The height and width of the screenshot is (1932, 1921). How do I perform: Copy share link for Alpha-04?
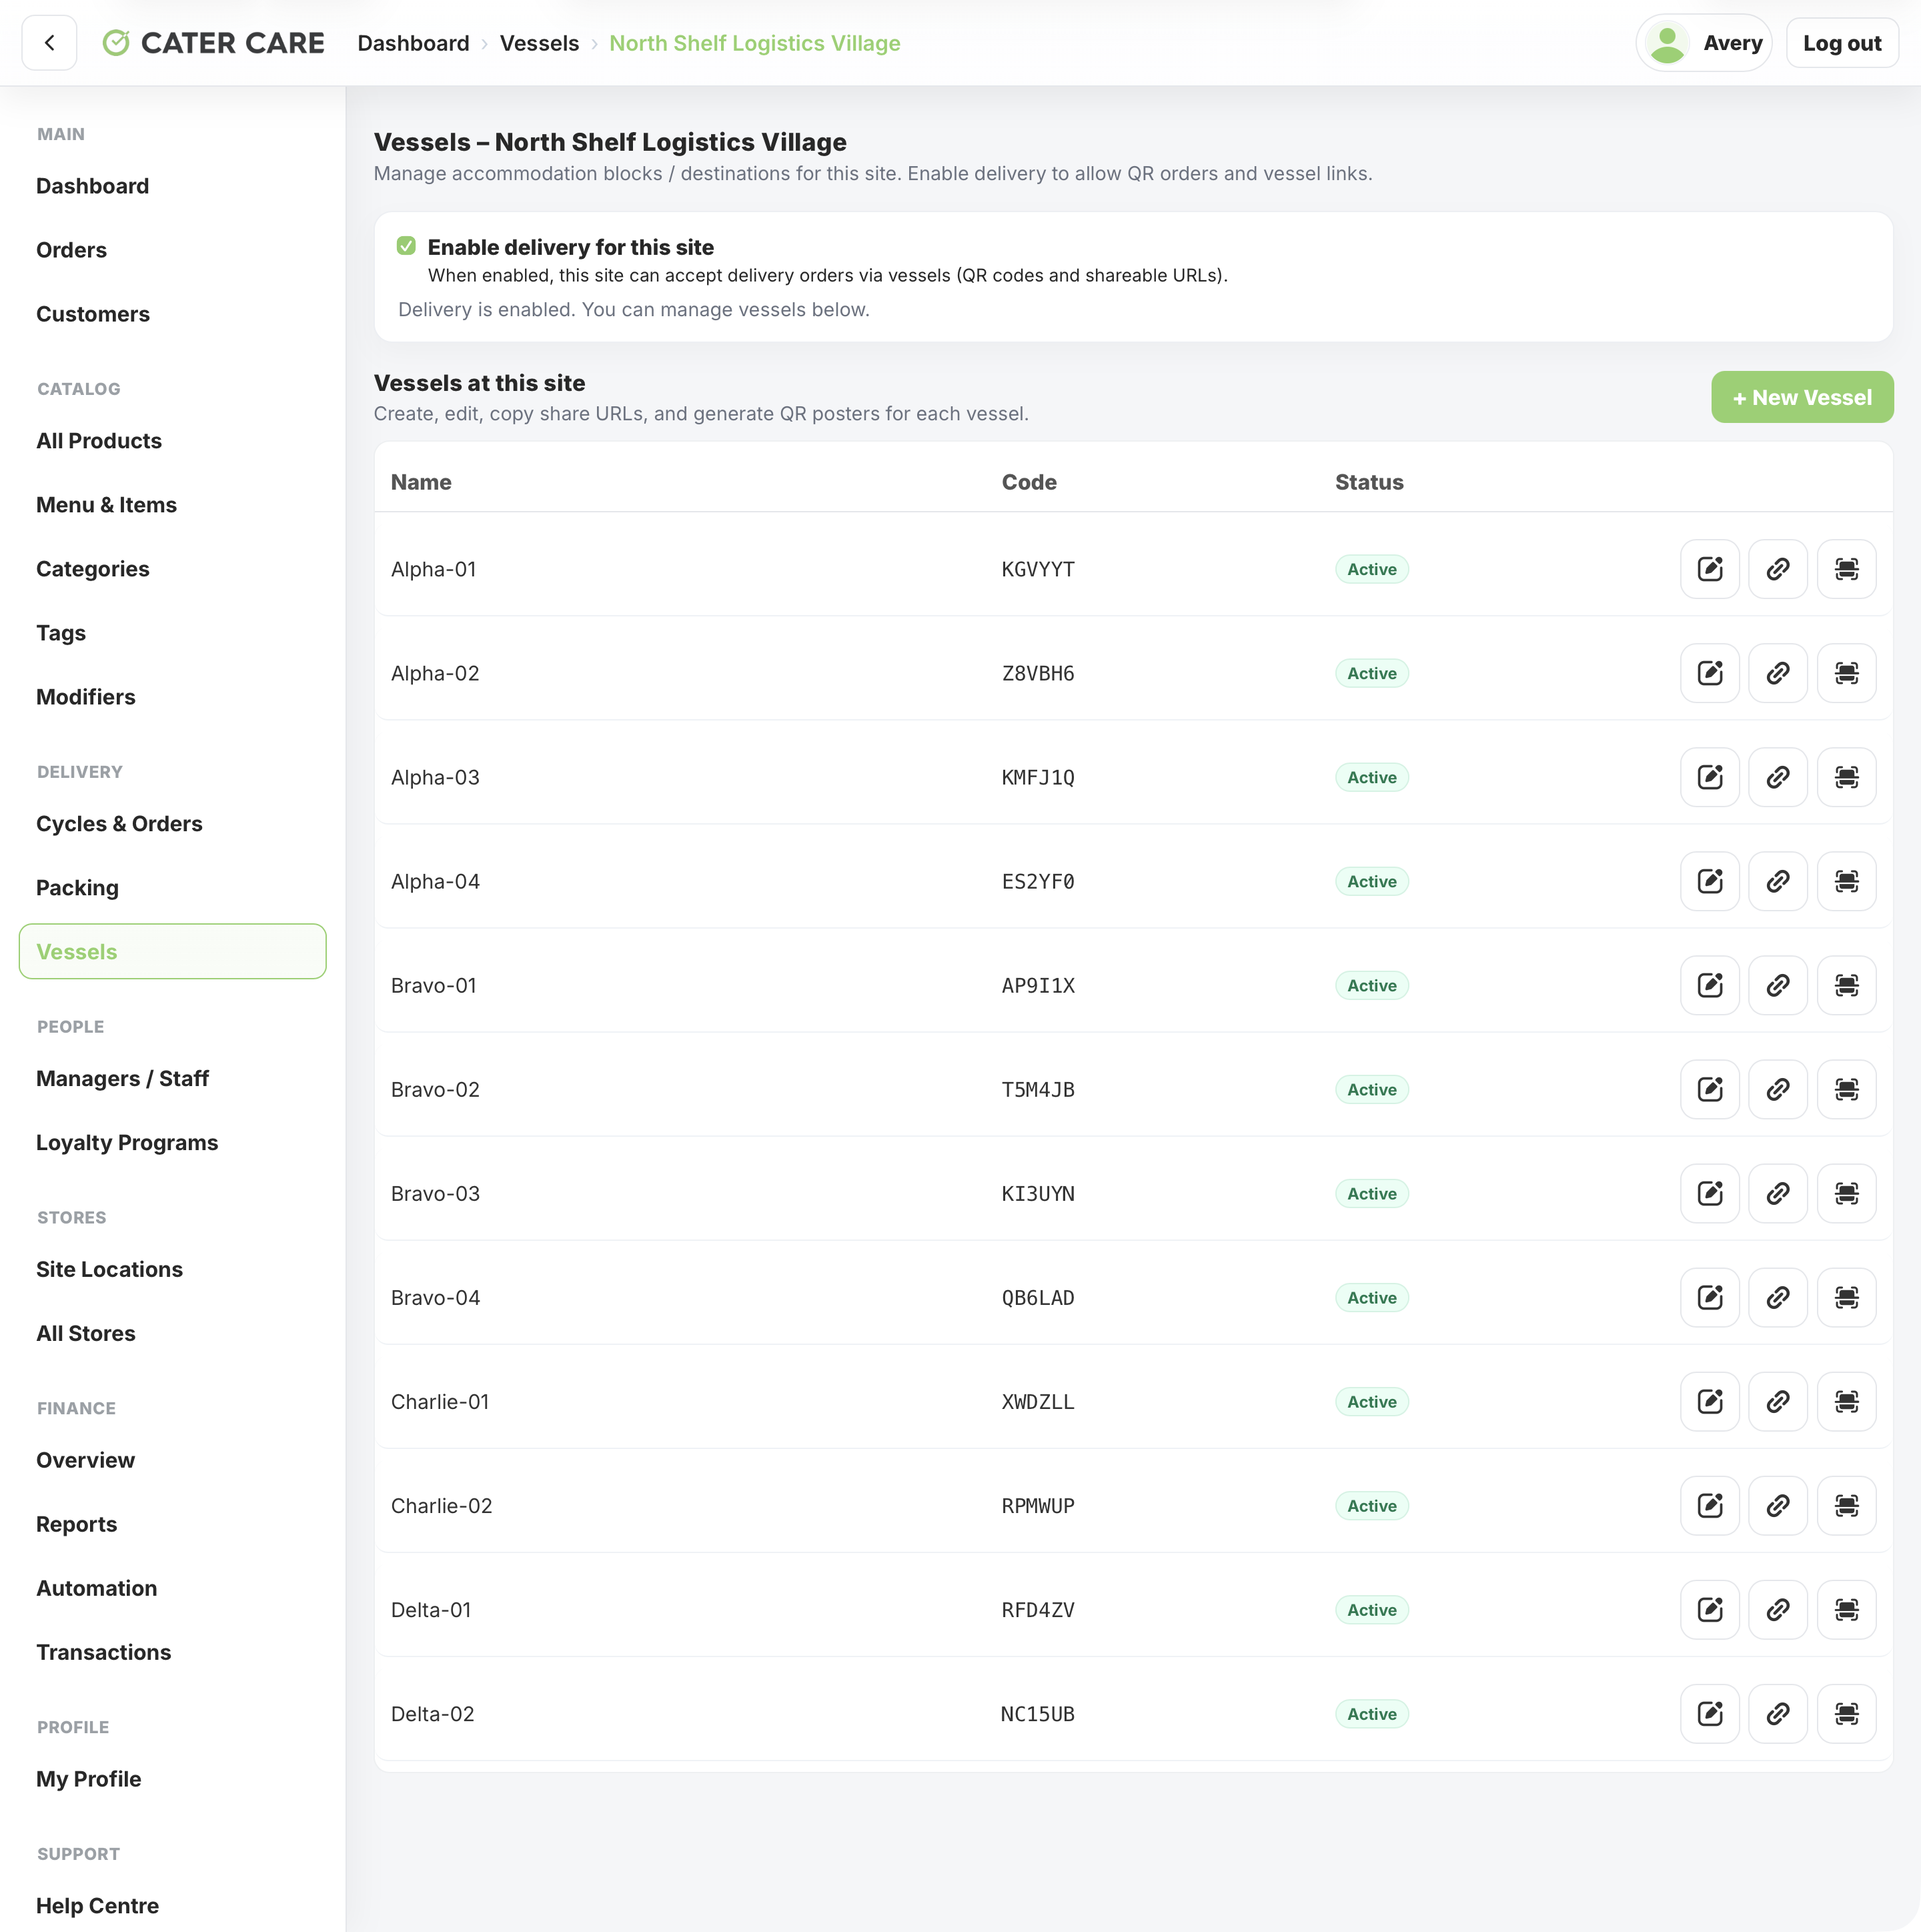pos(1778,881)
